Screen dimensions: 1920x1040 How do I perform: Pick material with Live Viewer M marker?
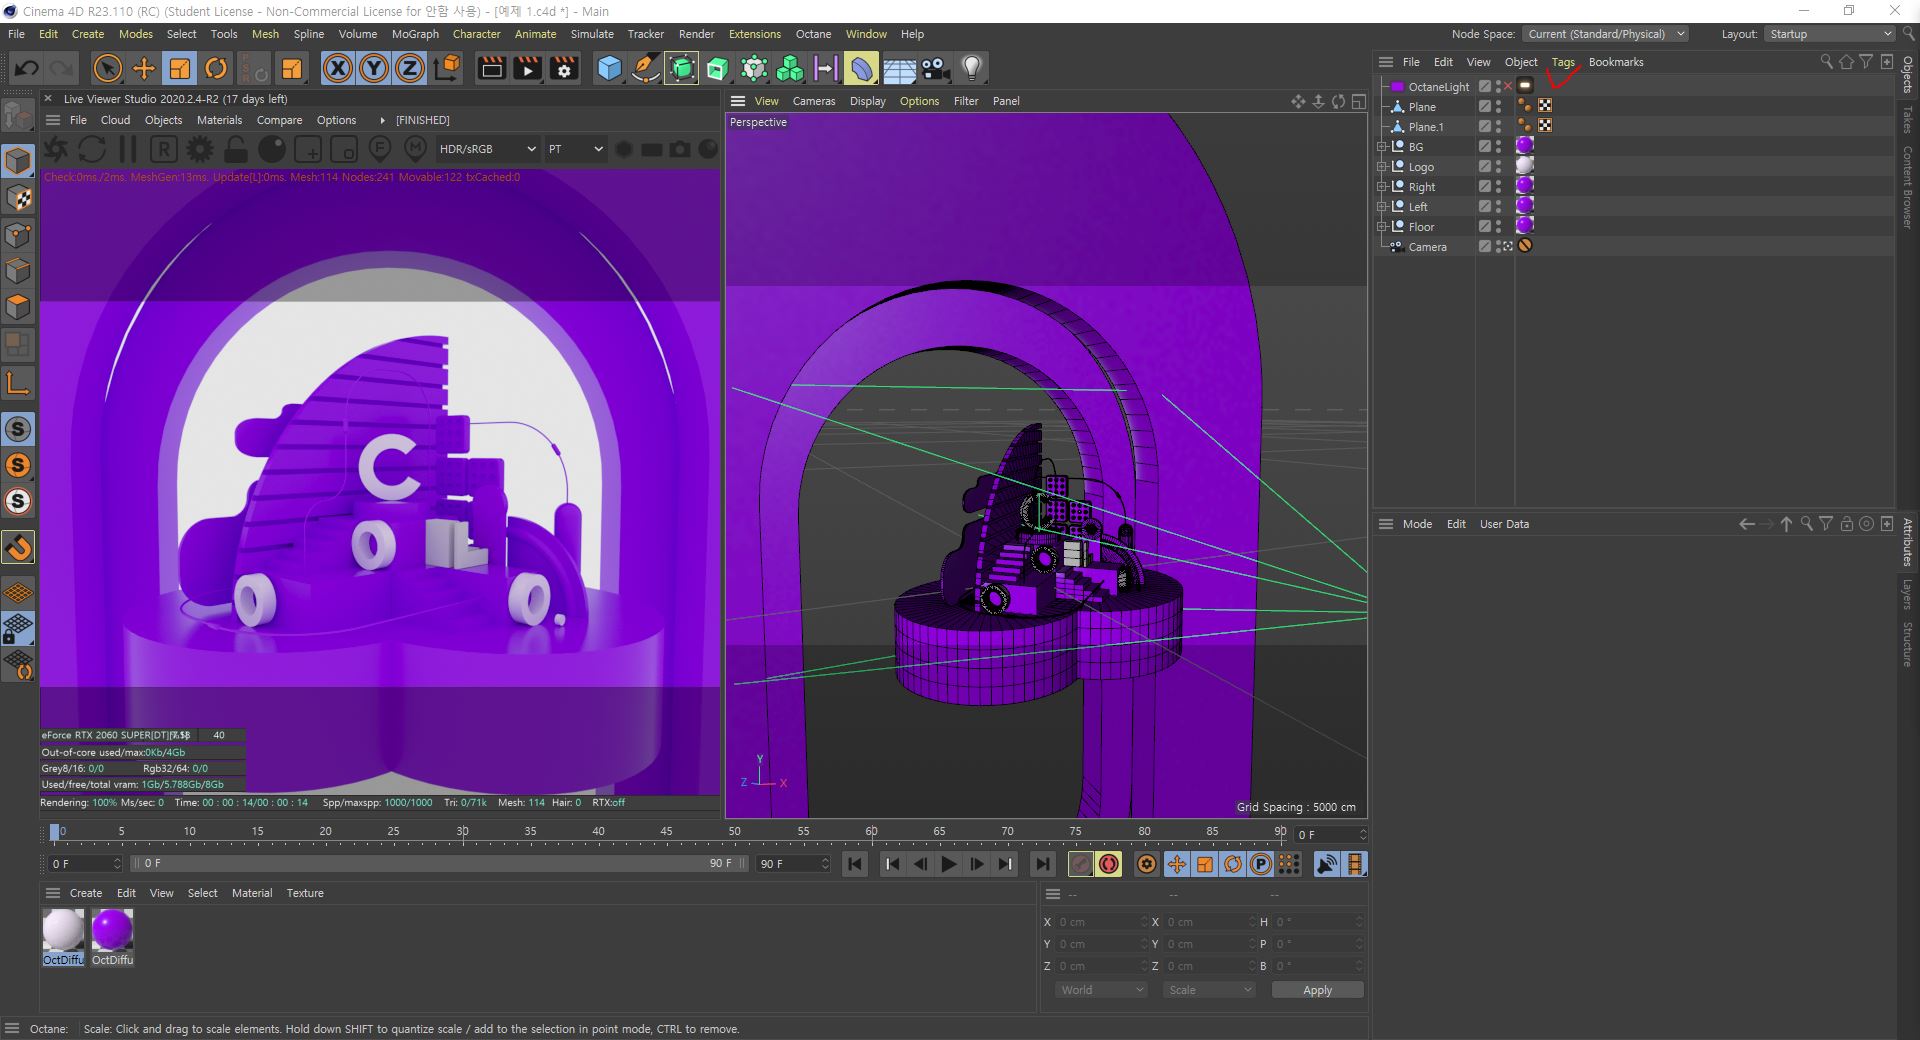click(x=415, y=149)
